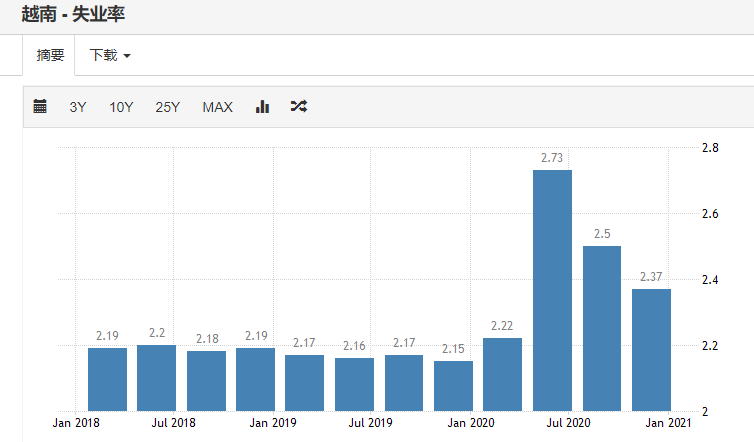Show MAX historical data range
This screenshot has height=442, width=754.
[x=217, y=107]
